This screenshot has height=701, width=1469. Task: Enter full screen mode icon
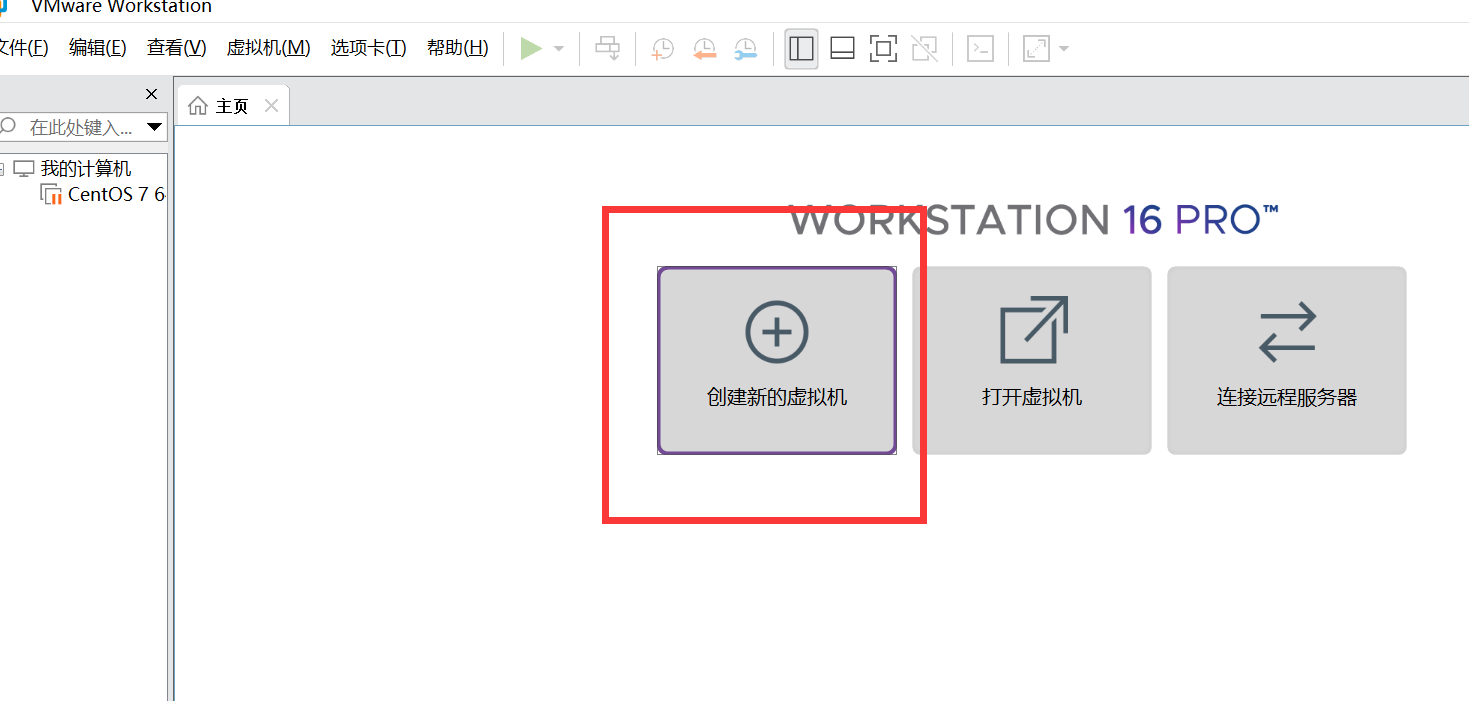tap(883, 48)
